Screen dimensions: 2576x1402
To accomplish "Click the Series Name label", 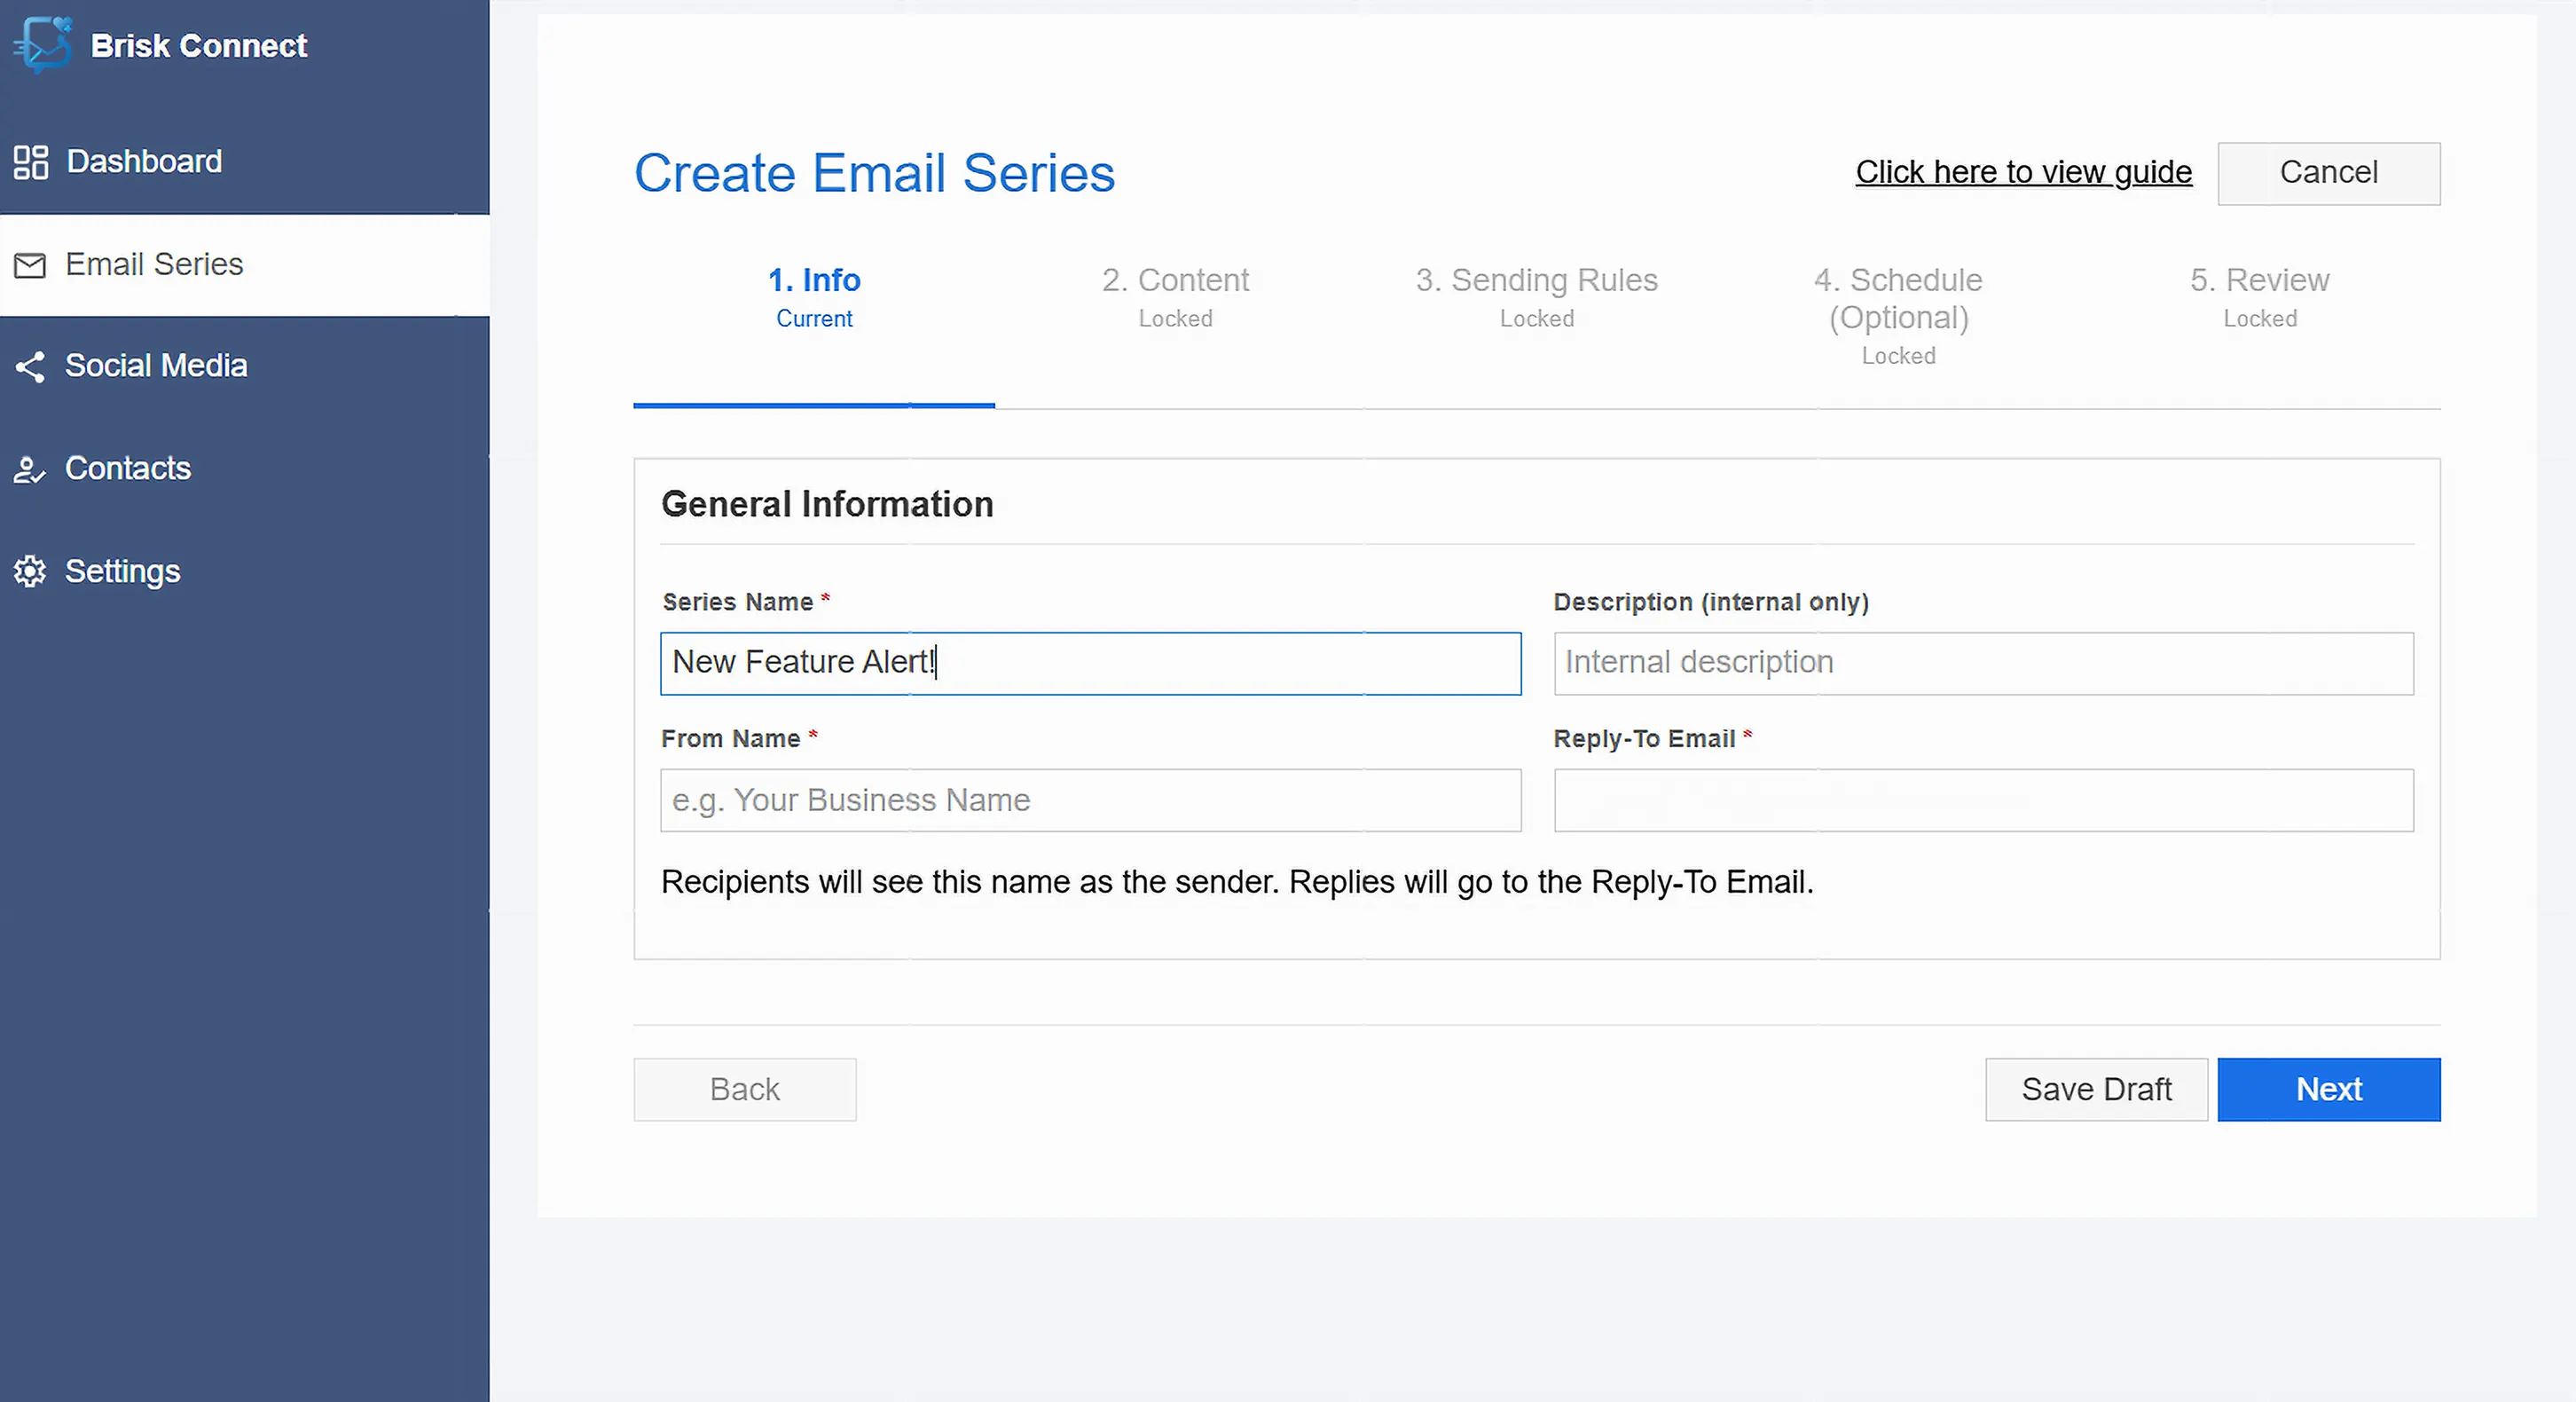I will point(737,602).
